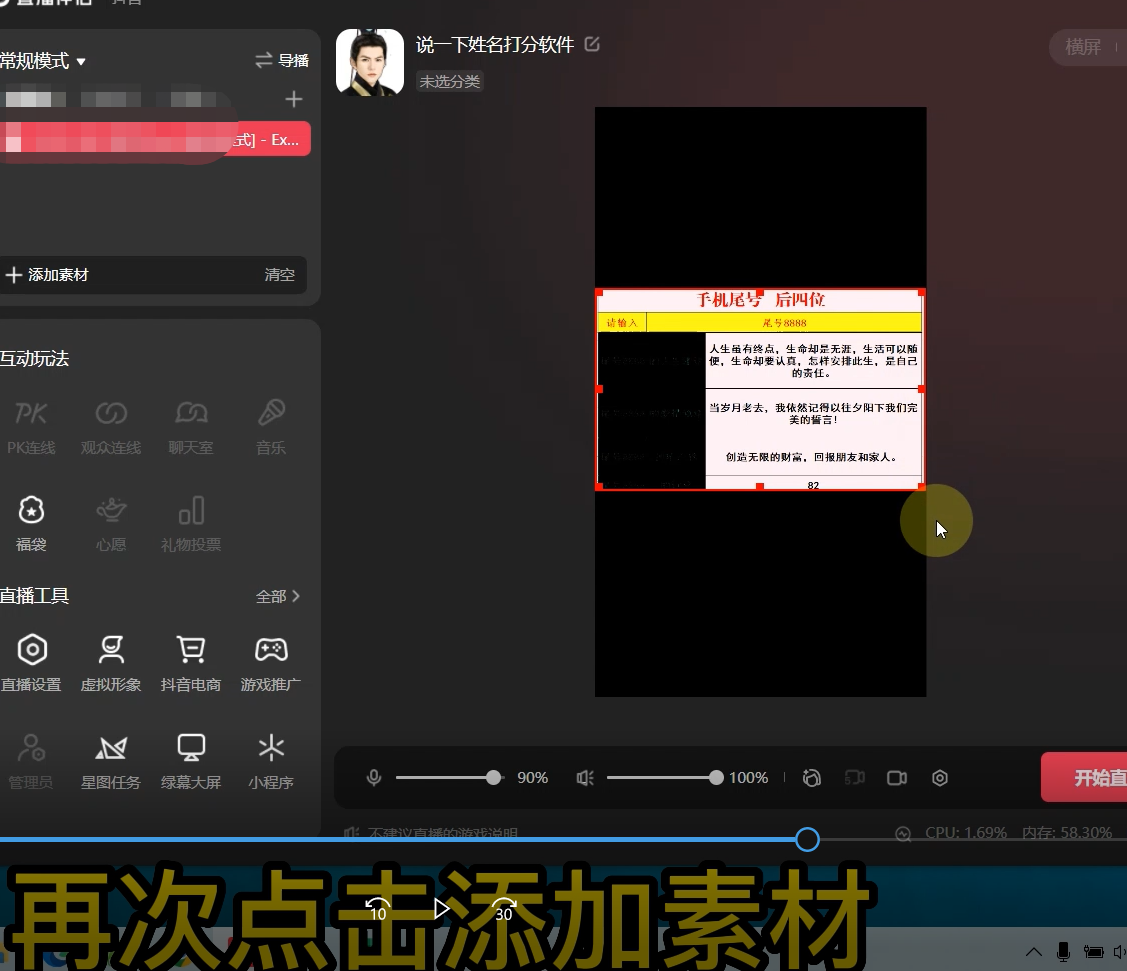Screen dimensions: 1127x971
Task: Open 抖音电商 e-commerce tool
Action: (x=190, y=661)
